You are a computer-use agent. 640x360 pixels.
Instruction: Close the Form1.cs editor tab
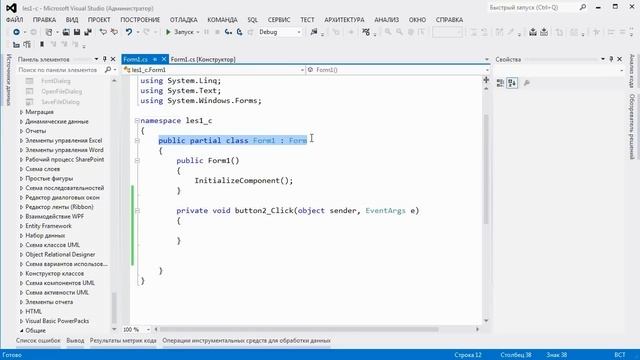click(x=164, y=59)
